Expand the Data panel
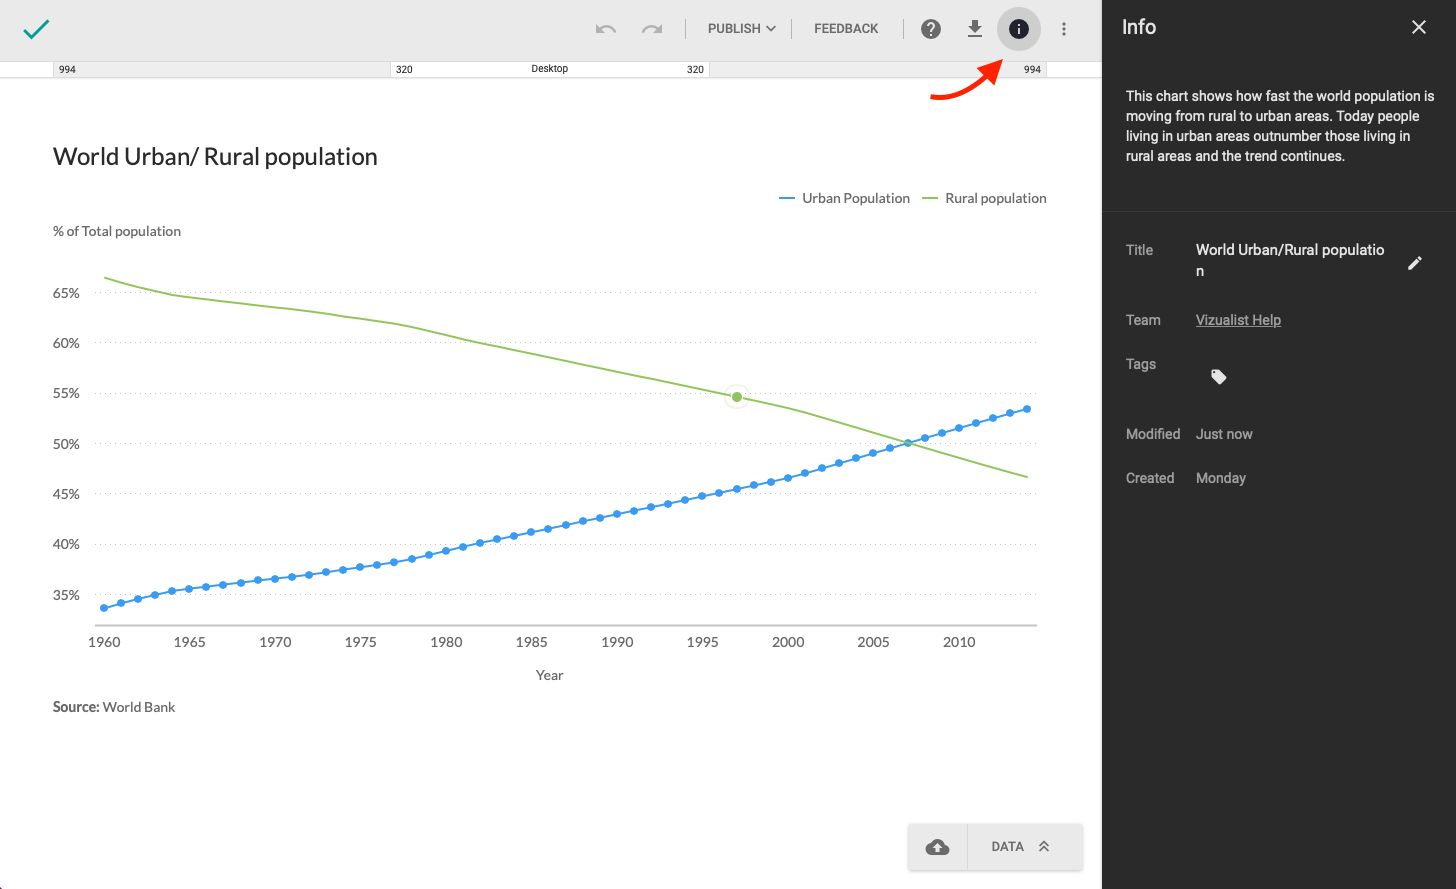The width and height of the screenshot is (1456, 889). click(x=1021, y=847)
